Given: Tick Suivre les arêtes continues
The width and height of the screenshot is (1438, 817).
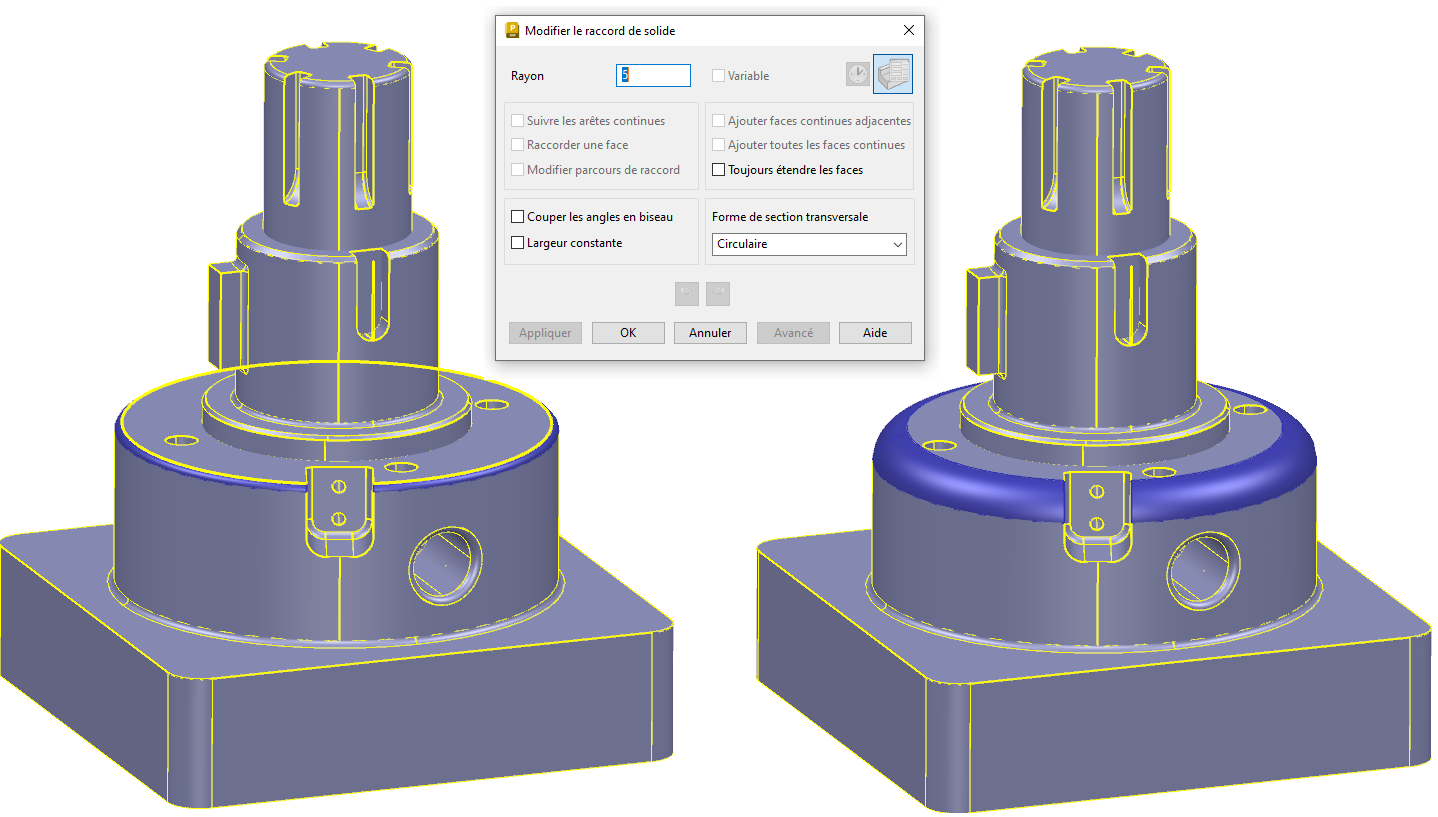Looking at the screenshot, I should (x=518, y=121).
